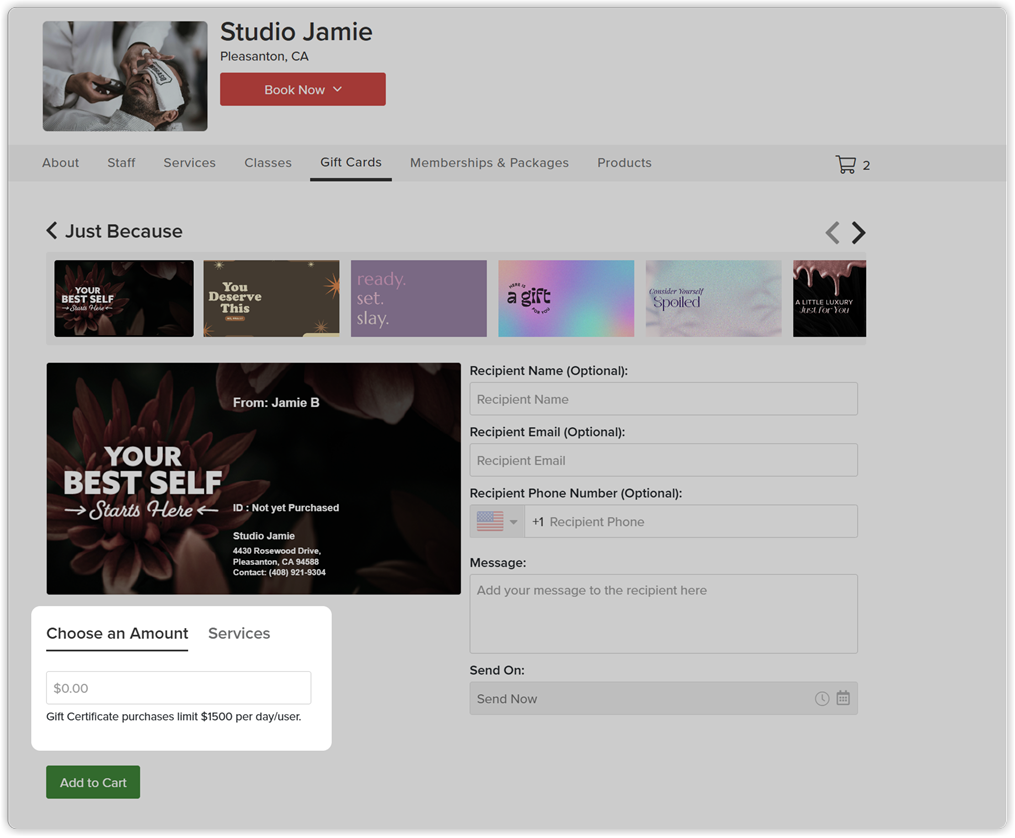Click the Send Now field
This screenshot has width=1015, height=838.
click(x=664, y=698)
